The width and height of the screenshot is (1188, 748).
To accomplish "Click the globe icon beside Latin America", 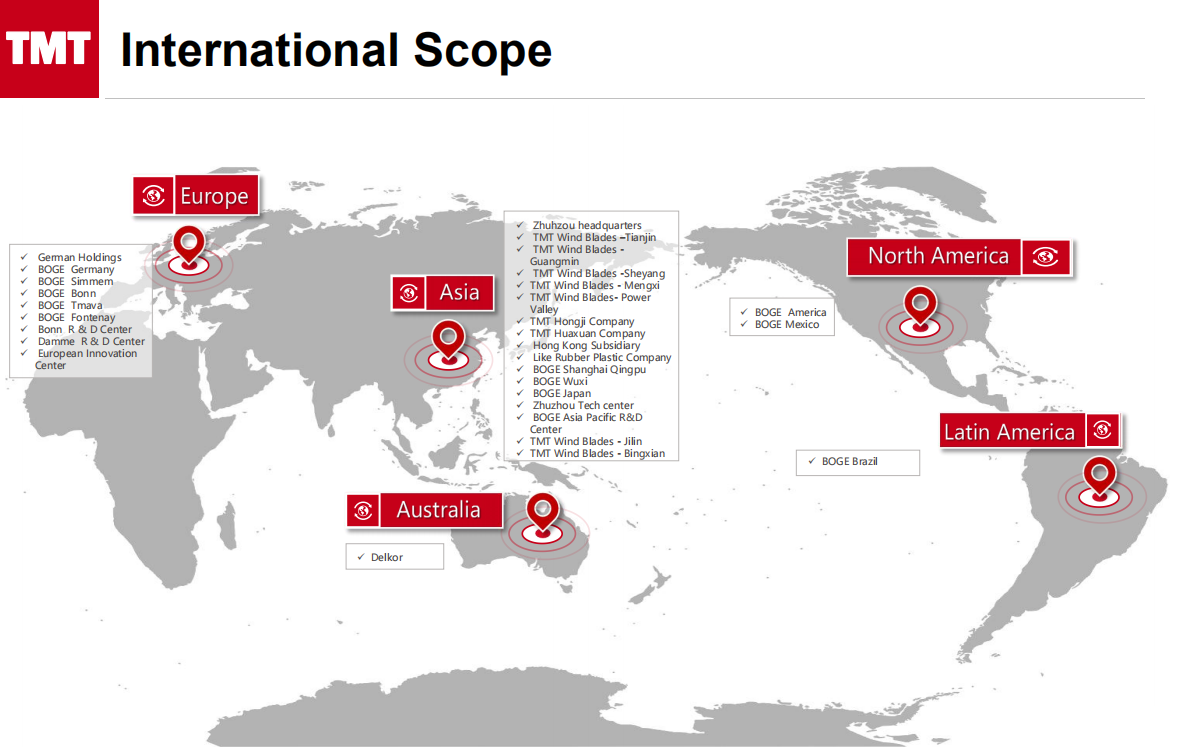I will [x=1102, y=431].
